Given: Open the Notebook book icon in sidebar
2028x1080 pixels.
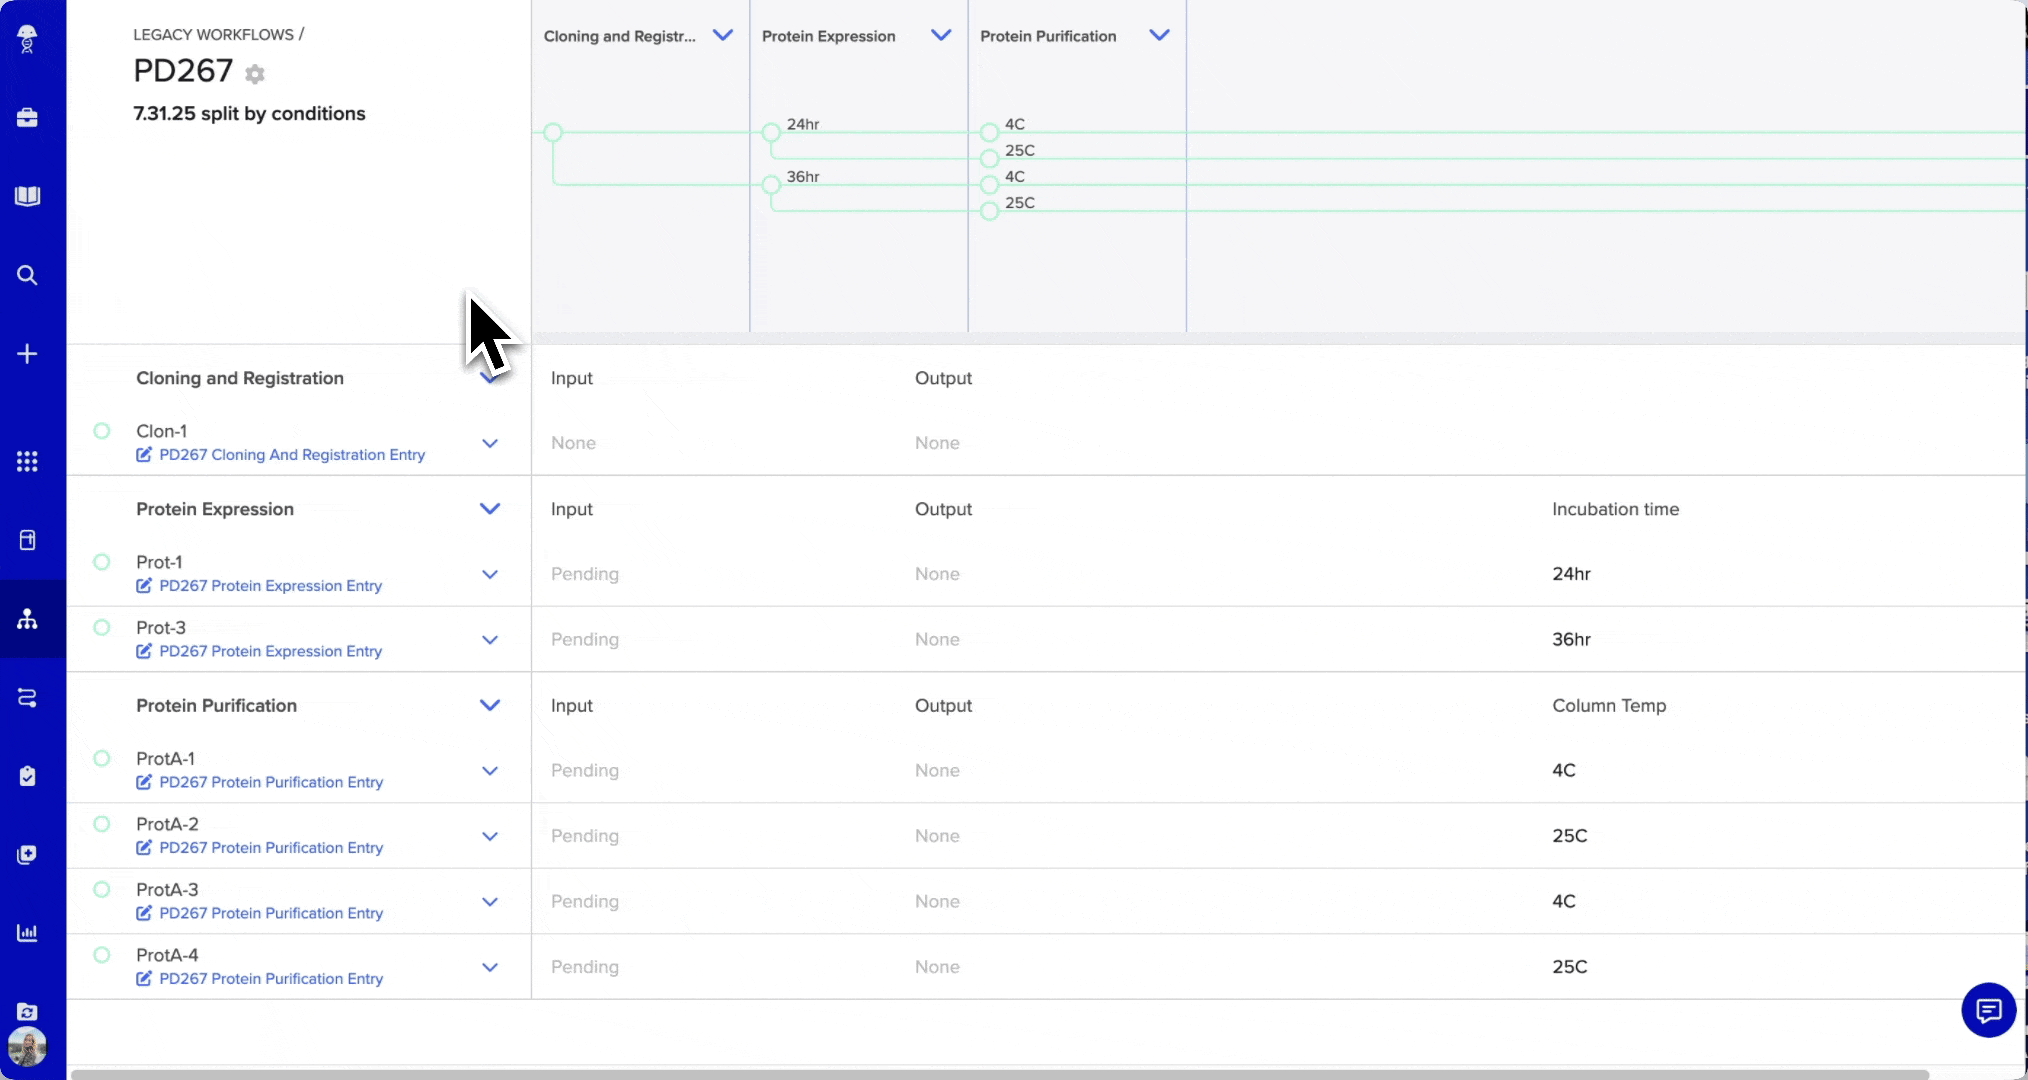Looking at the screenshot, I should click(27, 196).
